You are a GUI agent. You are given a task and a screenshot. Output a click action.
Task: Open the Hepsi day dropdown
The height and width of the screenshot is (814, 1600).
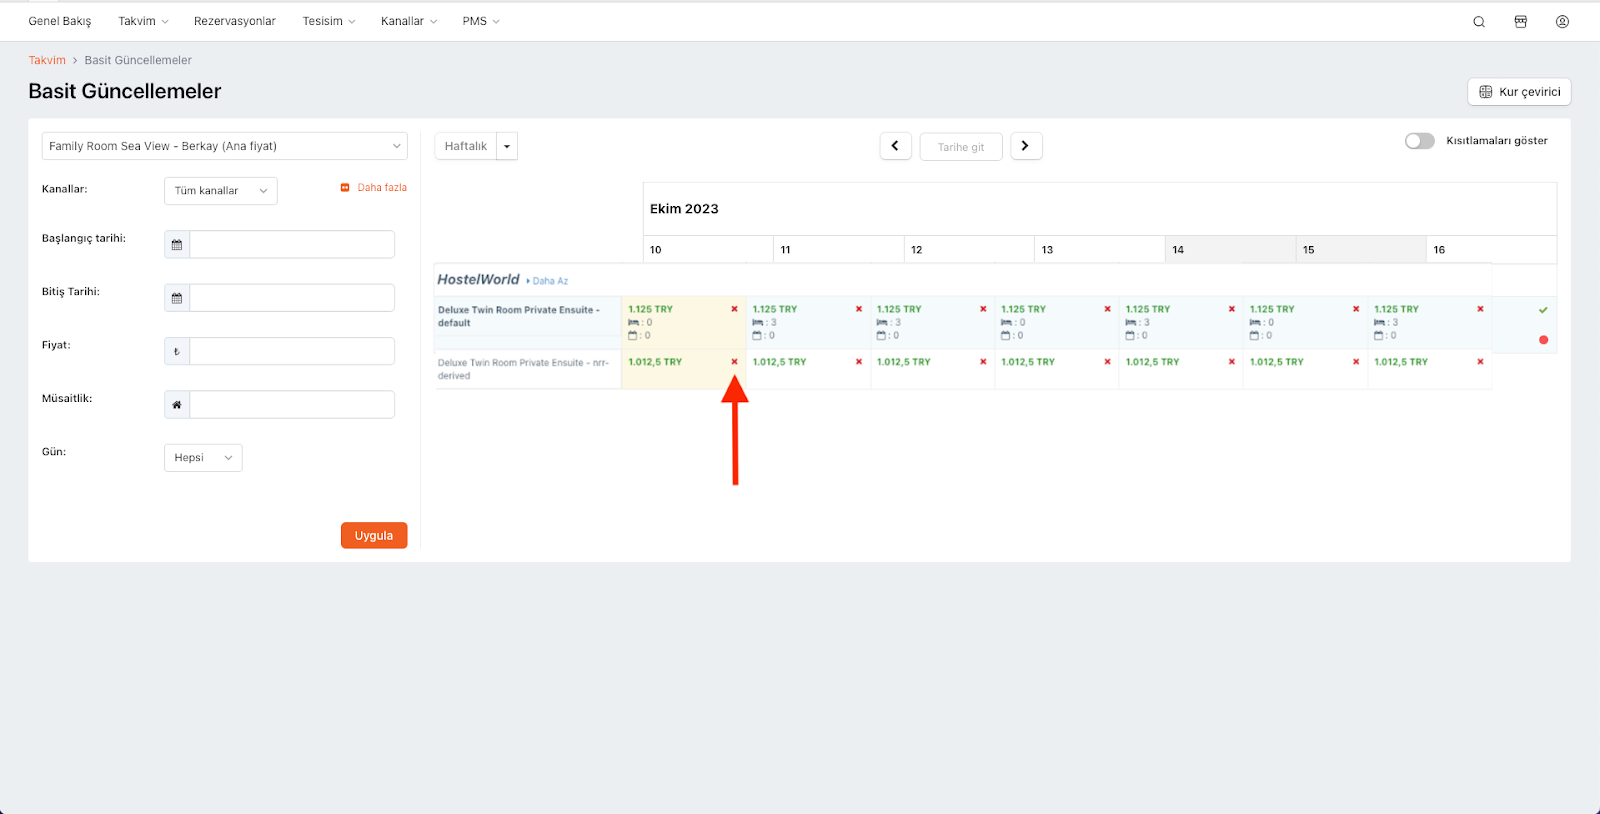pos(203,458)
